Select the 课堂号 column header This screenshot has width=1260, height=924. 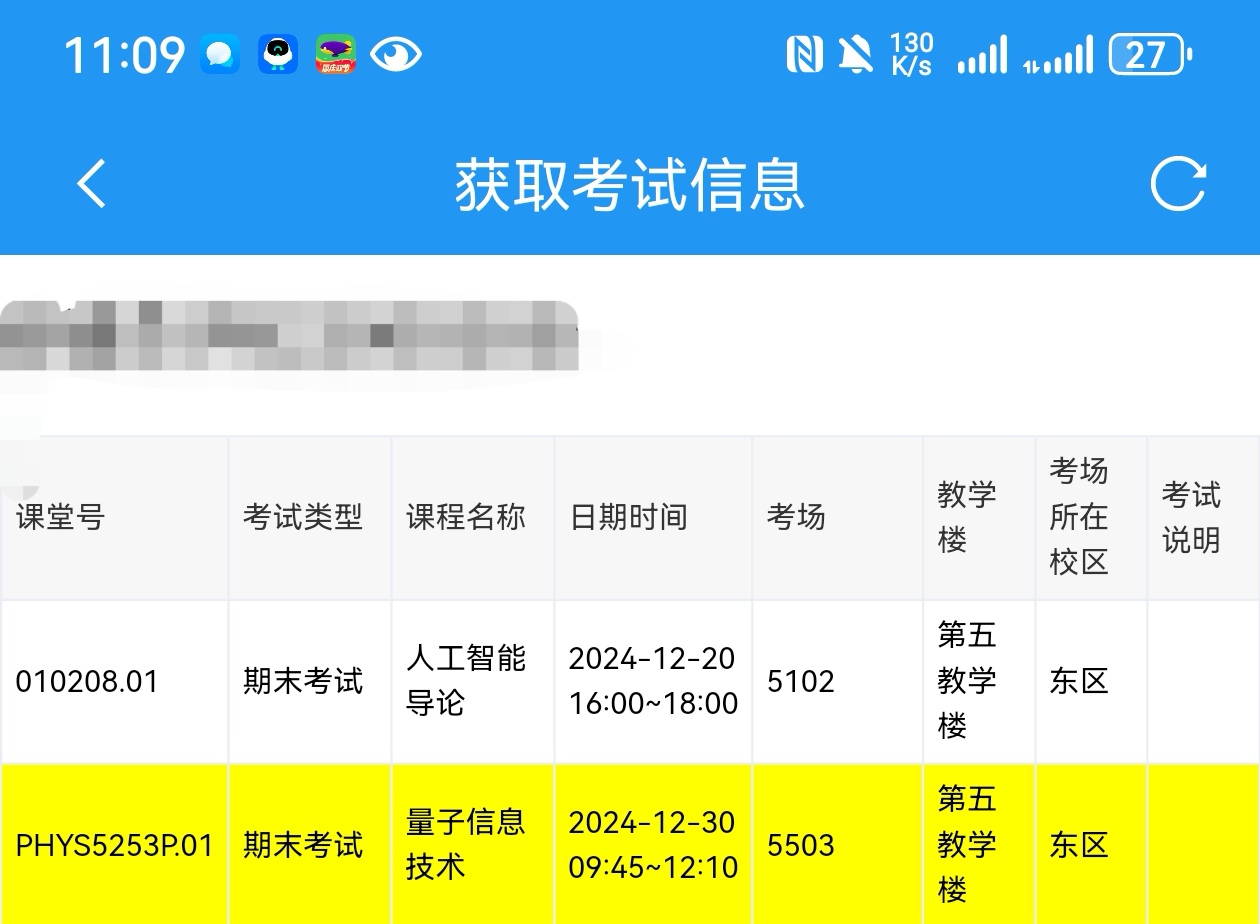click(60, 517)
